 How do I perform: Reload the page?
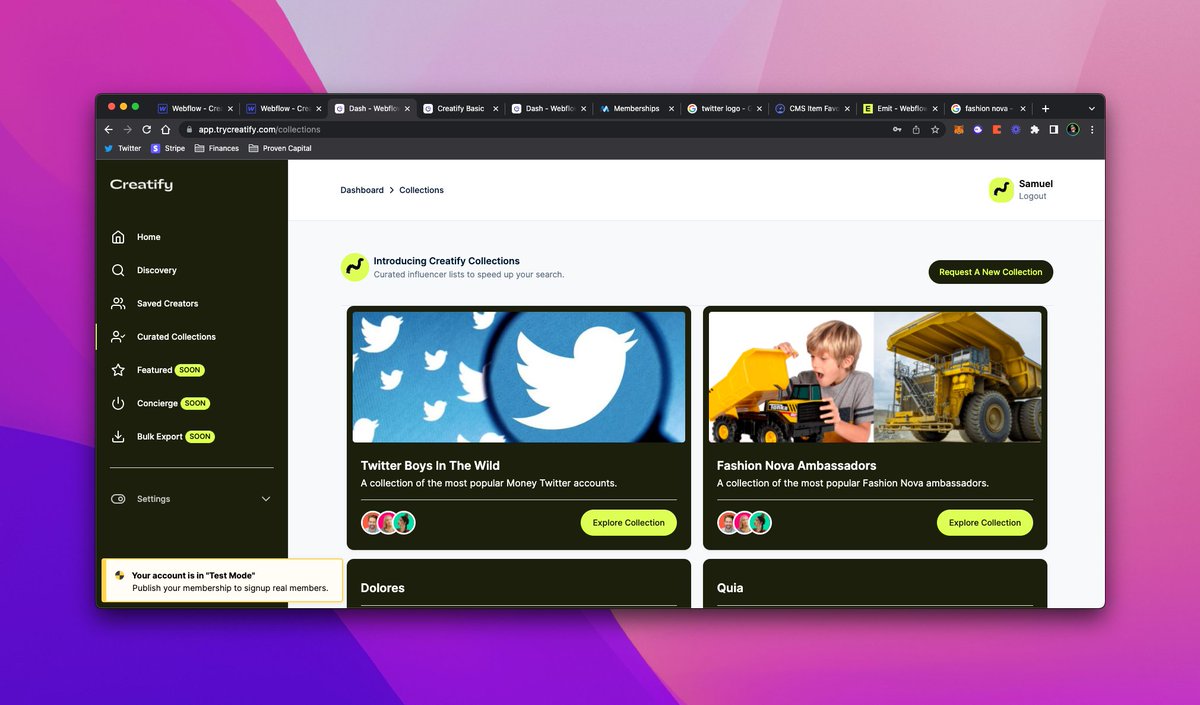[146, 129]
